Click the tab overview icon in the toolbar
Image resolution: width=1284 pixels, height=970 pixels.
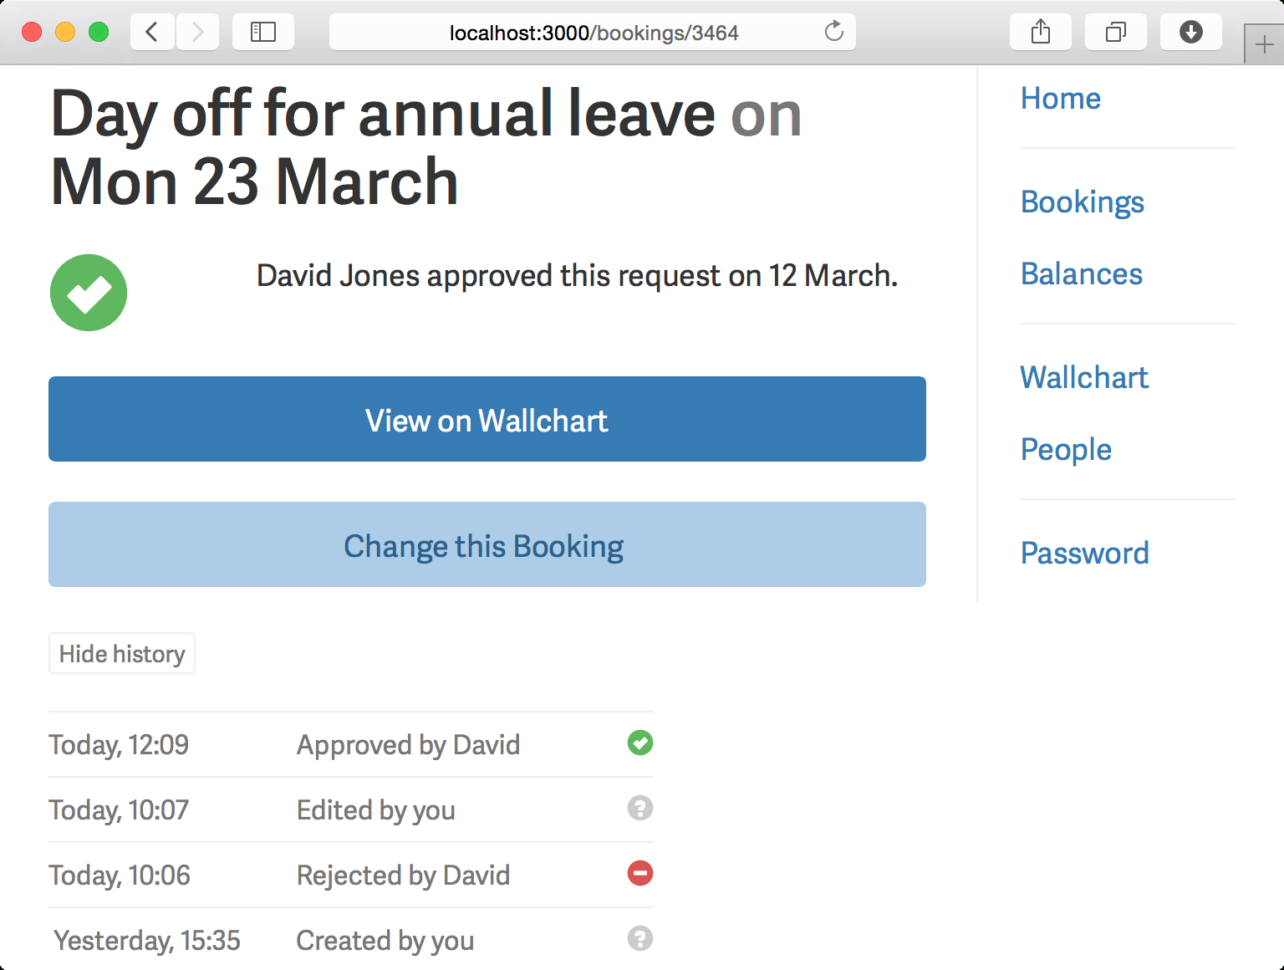pyautogui.click(x=1115, y=31)
